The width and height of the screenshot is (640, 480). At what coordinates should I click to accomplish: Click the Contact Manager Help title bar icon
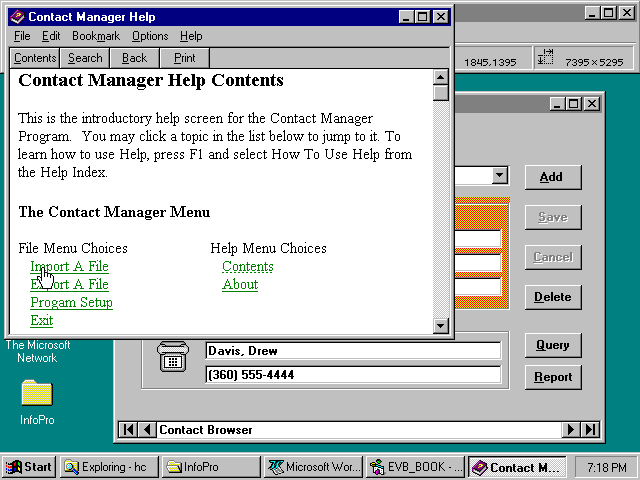[x=17, y=17]
